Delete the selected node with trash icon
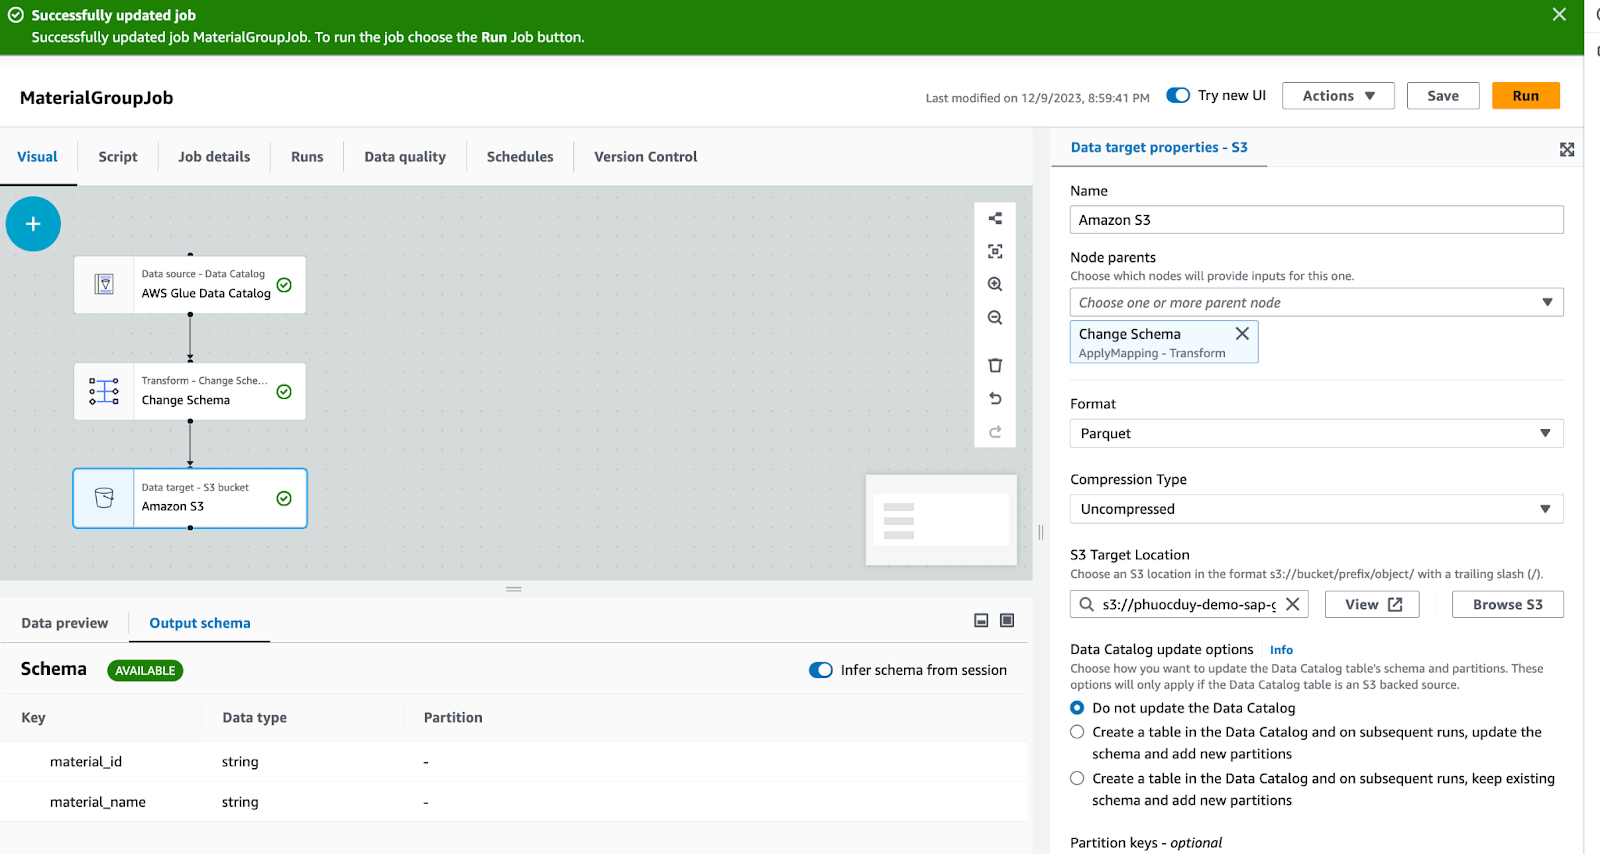 995,365
